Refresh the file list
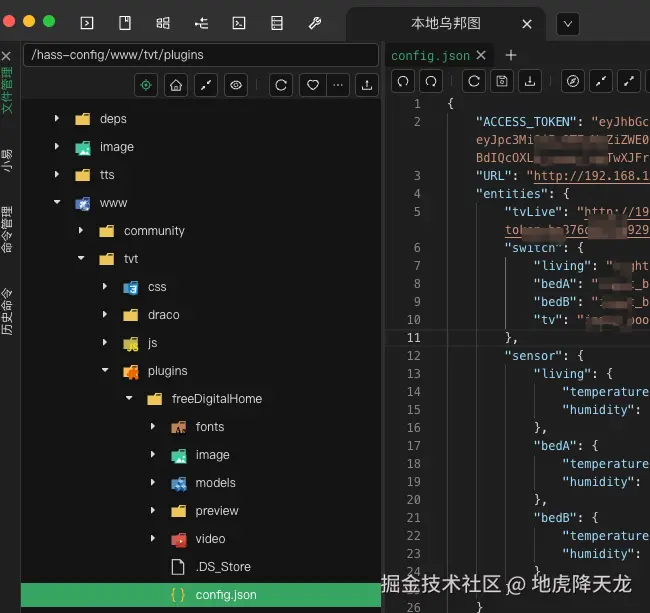This screenshot has height=613, width=650. tap(281, 85)
